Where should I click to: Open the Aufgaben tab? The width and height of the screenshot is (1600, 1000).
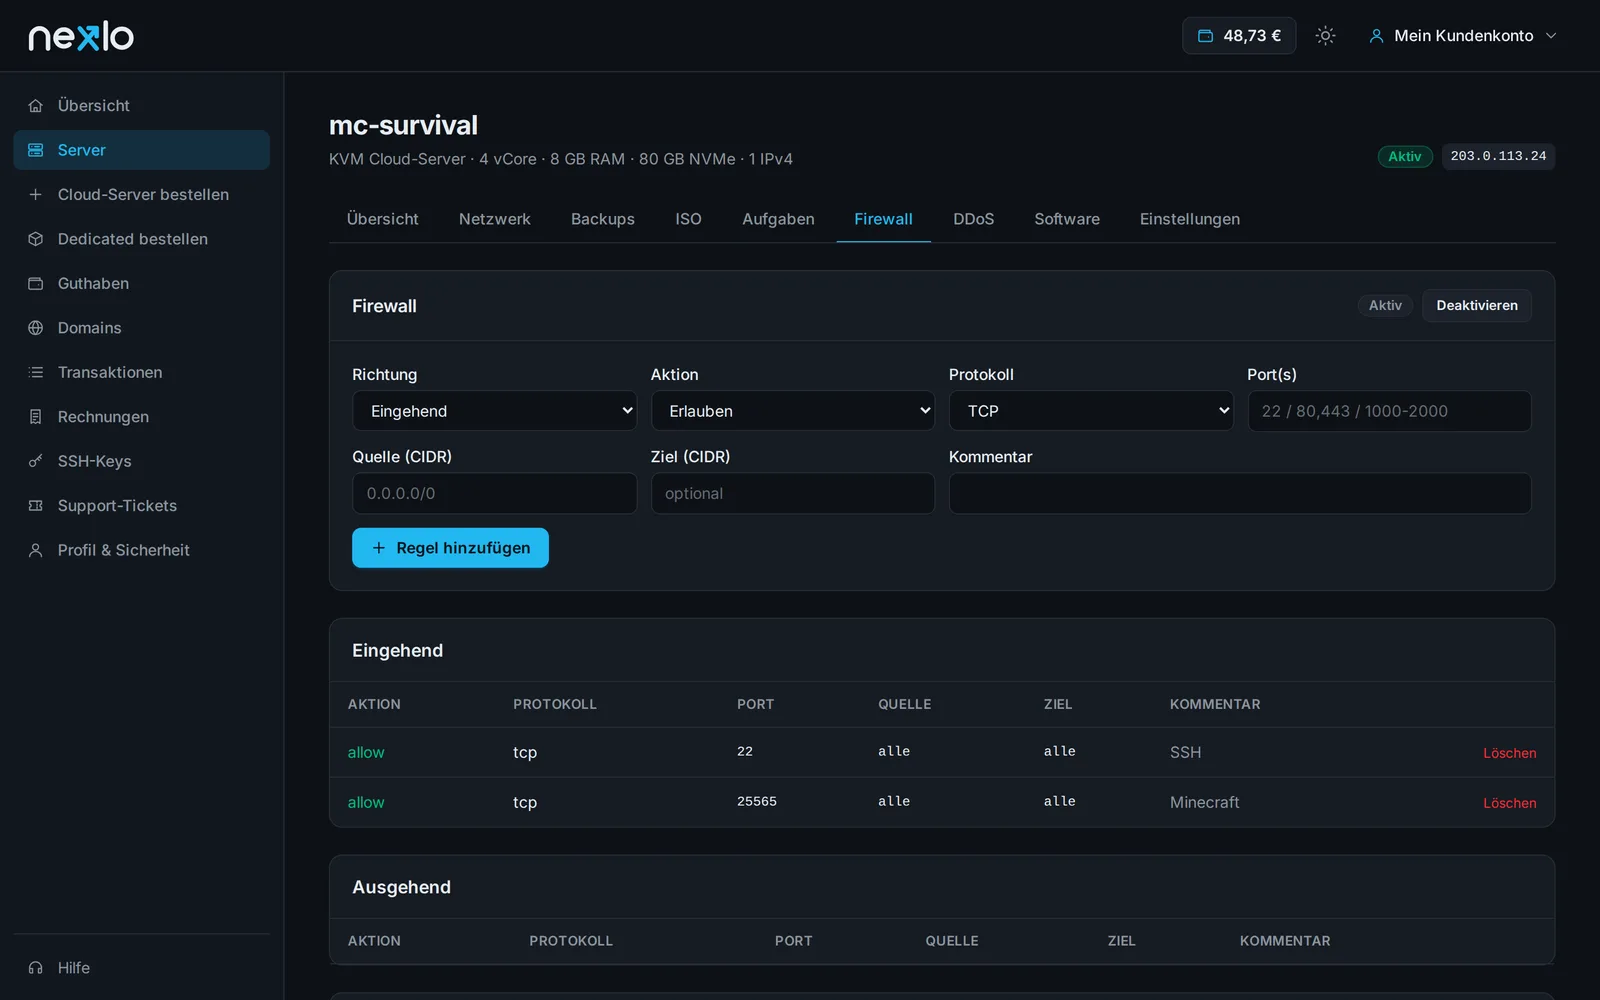click(x=778, y=219)
